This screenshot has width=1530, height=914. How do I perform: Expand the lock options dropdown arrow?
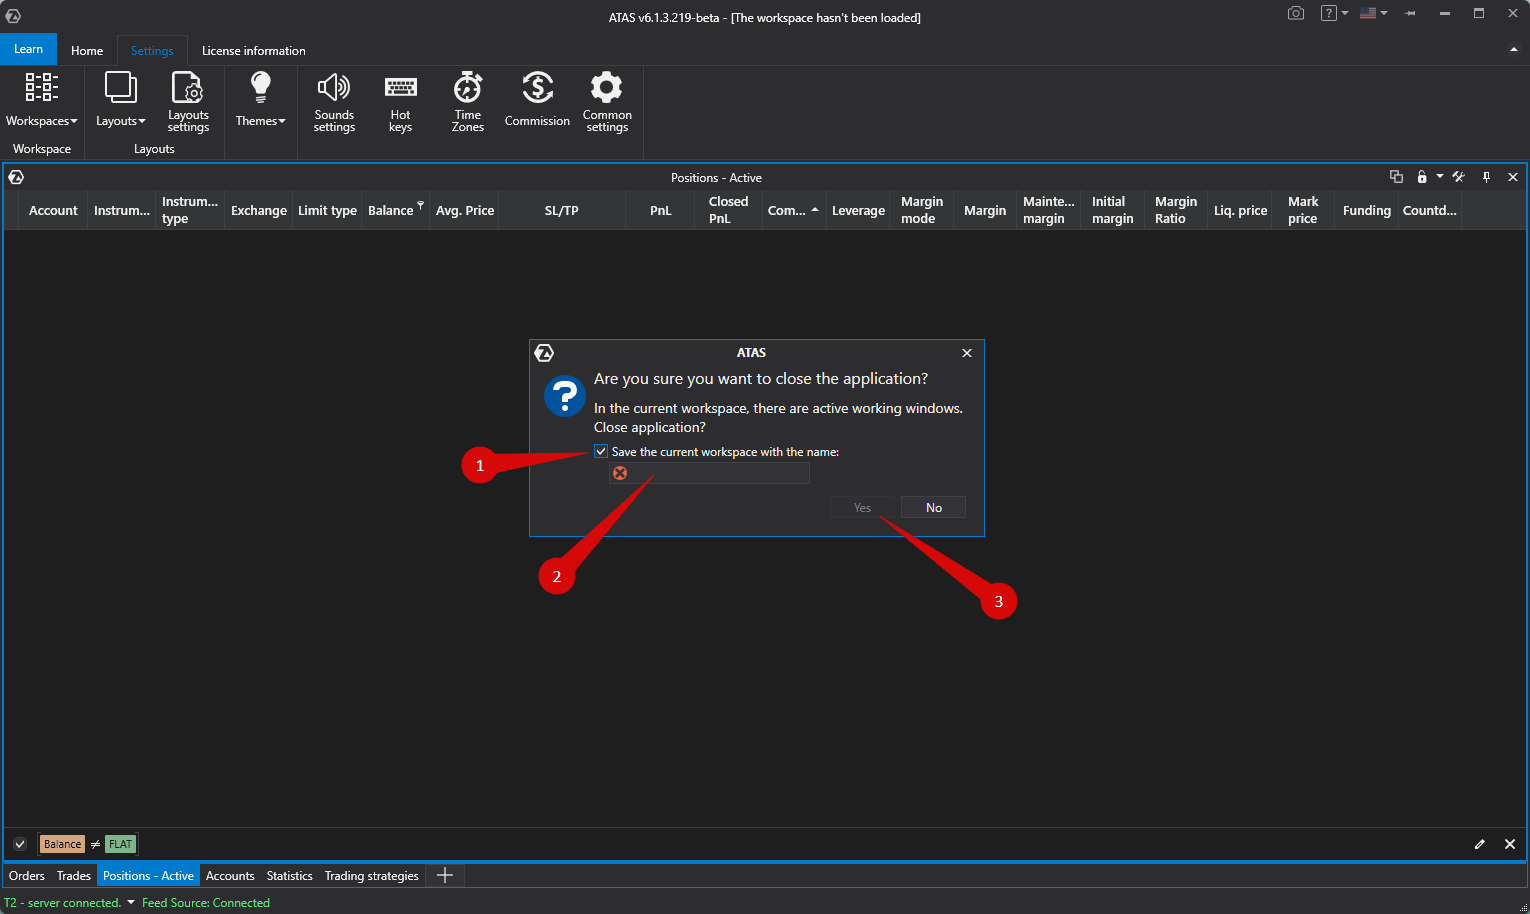(1440, 176)
